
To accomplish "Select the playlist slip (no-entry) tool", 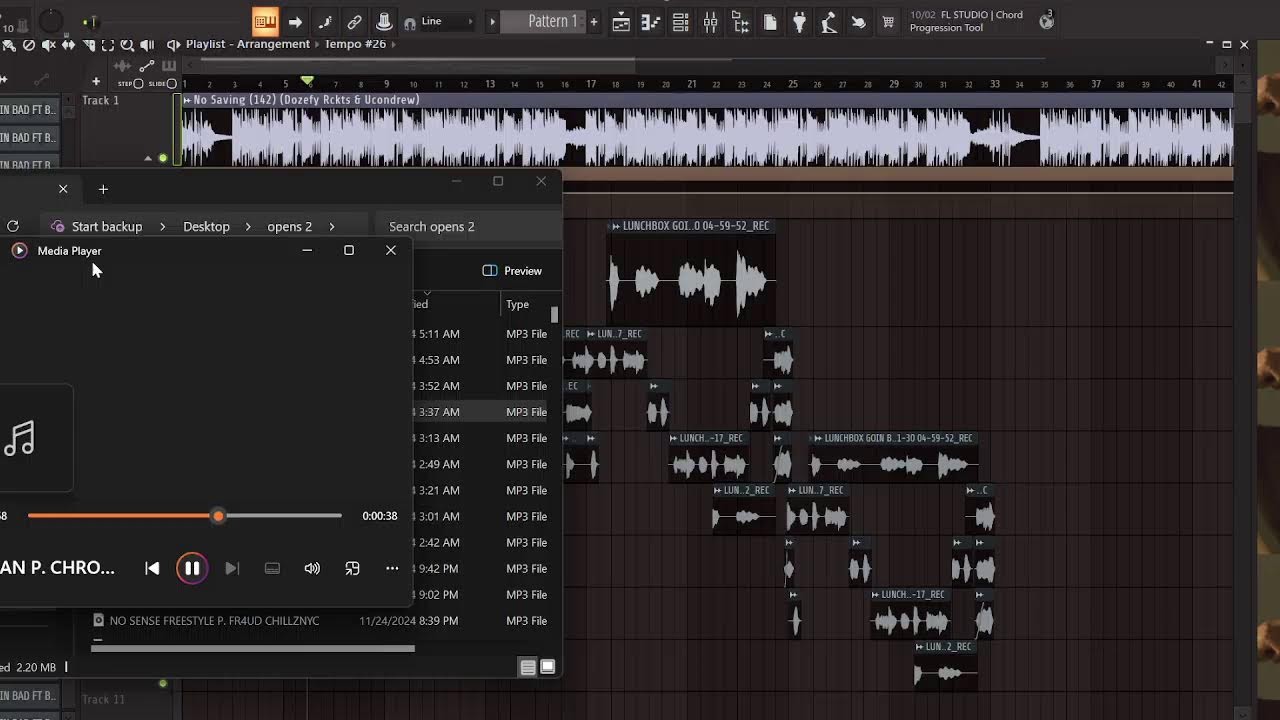I will pyautogui.click(x=29, y=45).
